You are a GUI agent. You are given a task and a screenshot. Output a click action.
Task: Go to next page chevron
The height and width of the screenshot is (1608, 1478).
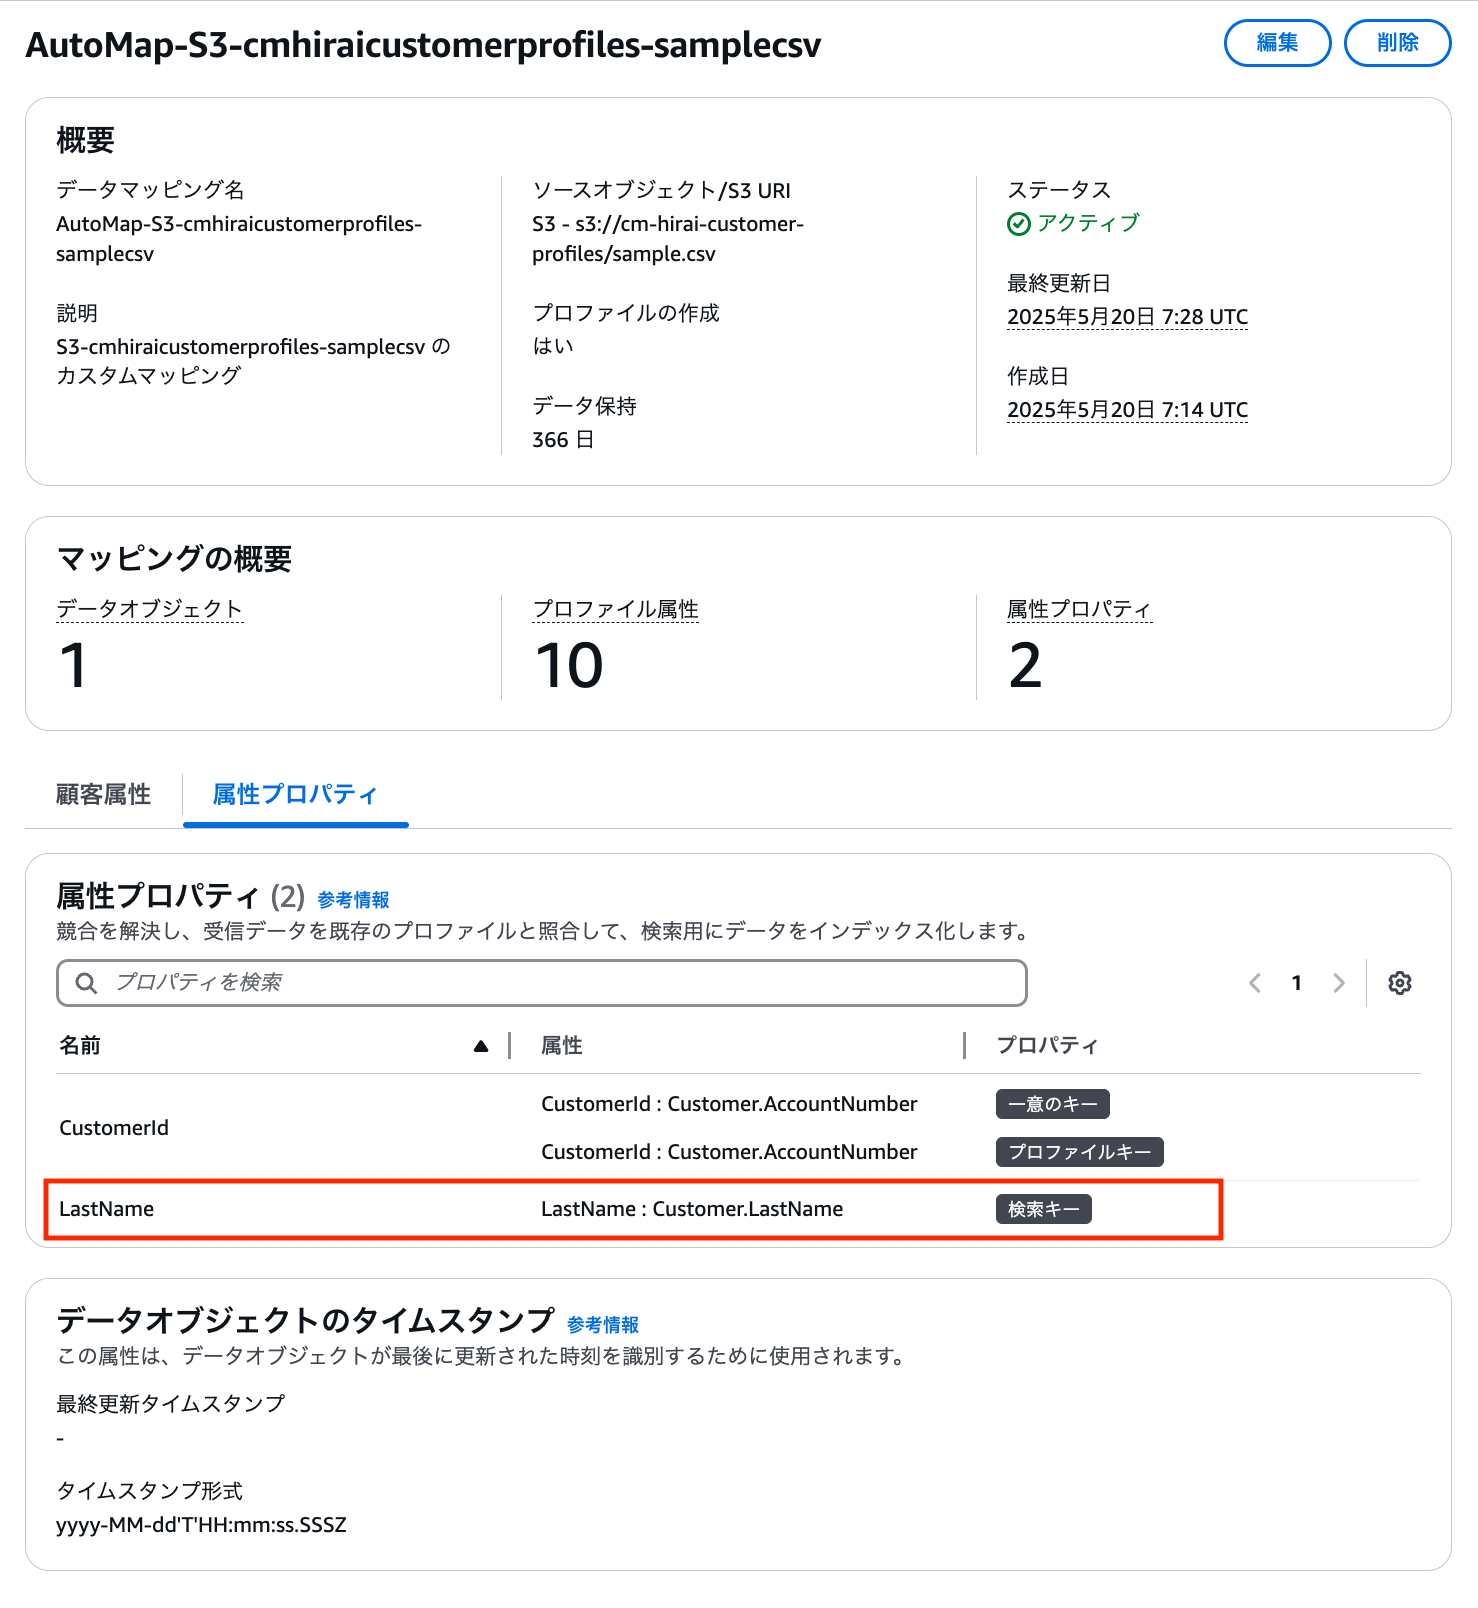(x=1339, y=983)
